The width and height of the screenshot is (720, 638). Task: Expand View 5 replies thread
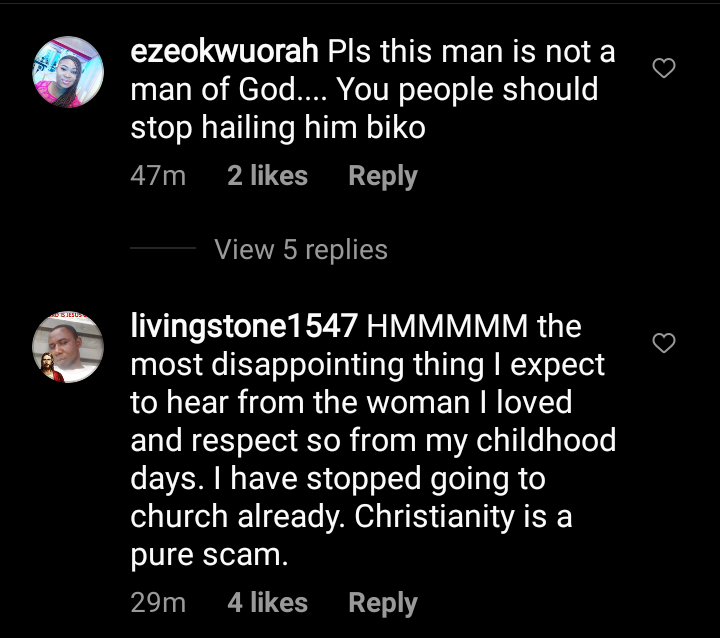[x=301, y=250]
